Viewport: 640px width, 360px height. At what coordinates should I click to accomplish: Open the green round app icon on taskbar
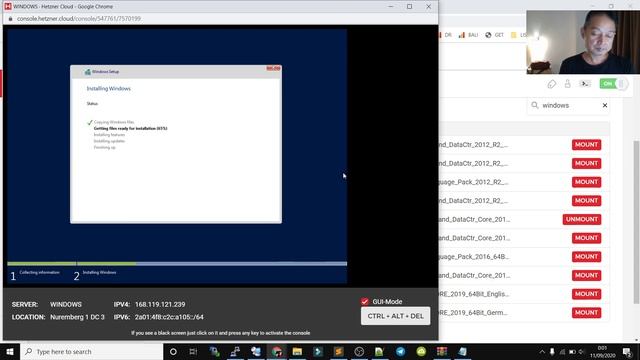(421, 351)
